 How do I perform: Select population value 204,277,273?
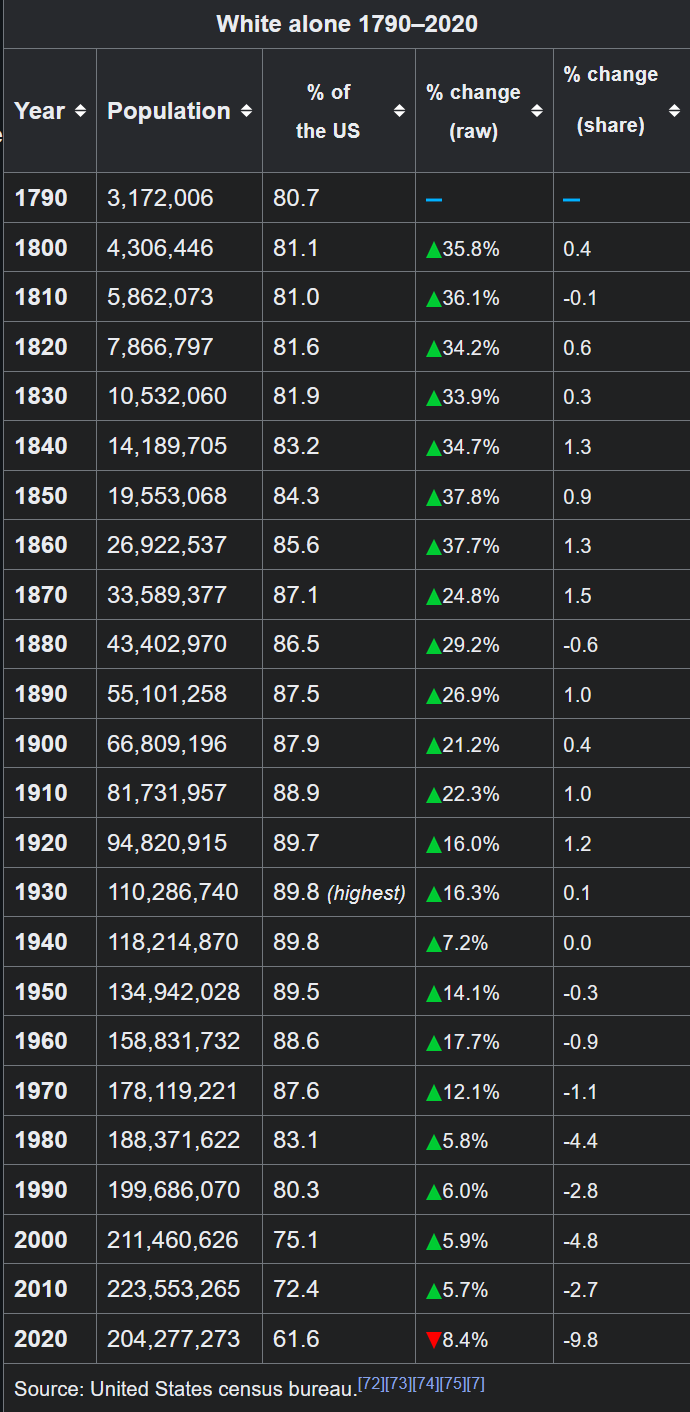point(174,1338)
